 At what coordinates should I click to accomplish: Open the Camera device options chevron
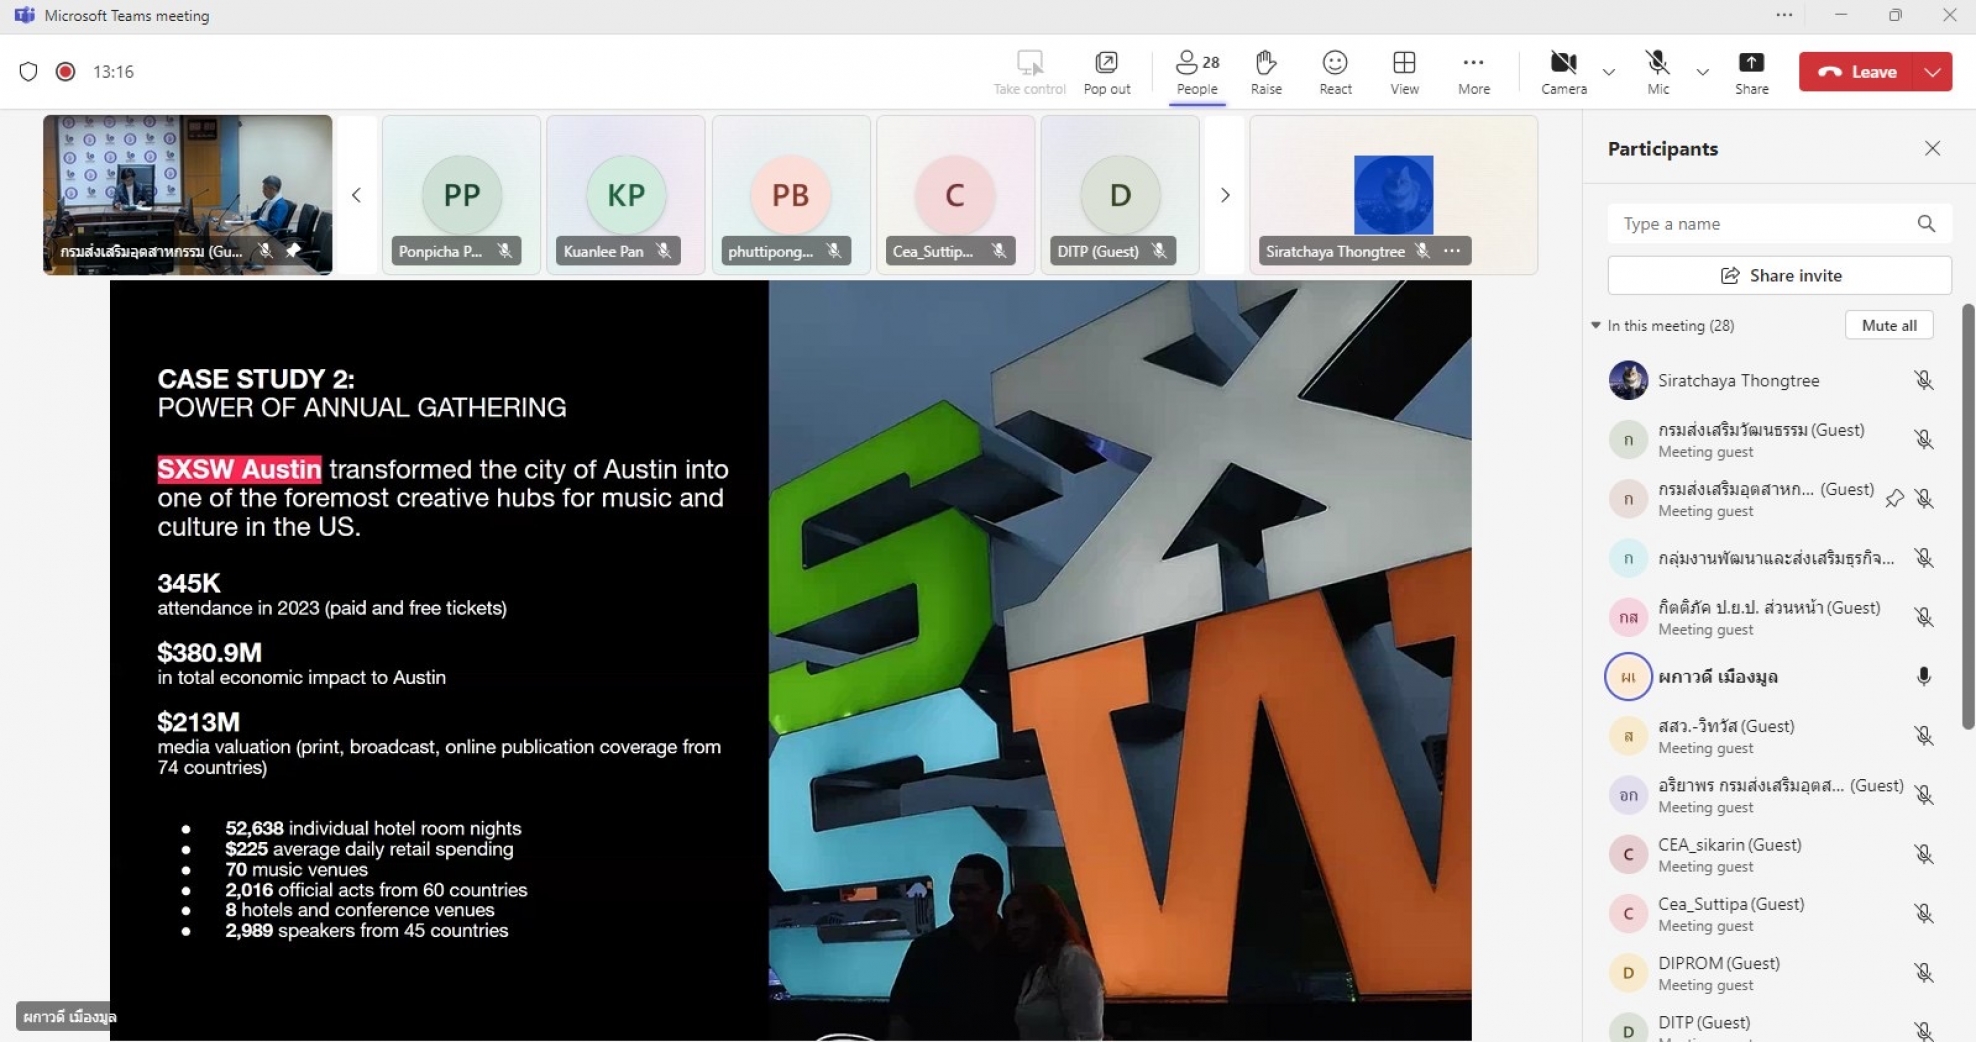coord(1608,72)
